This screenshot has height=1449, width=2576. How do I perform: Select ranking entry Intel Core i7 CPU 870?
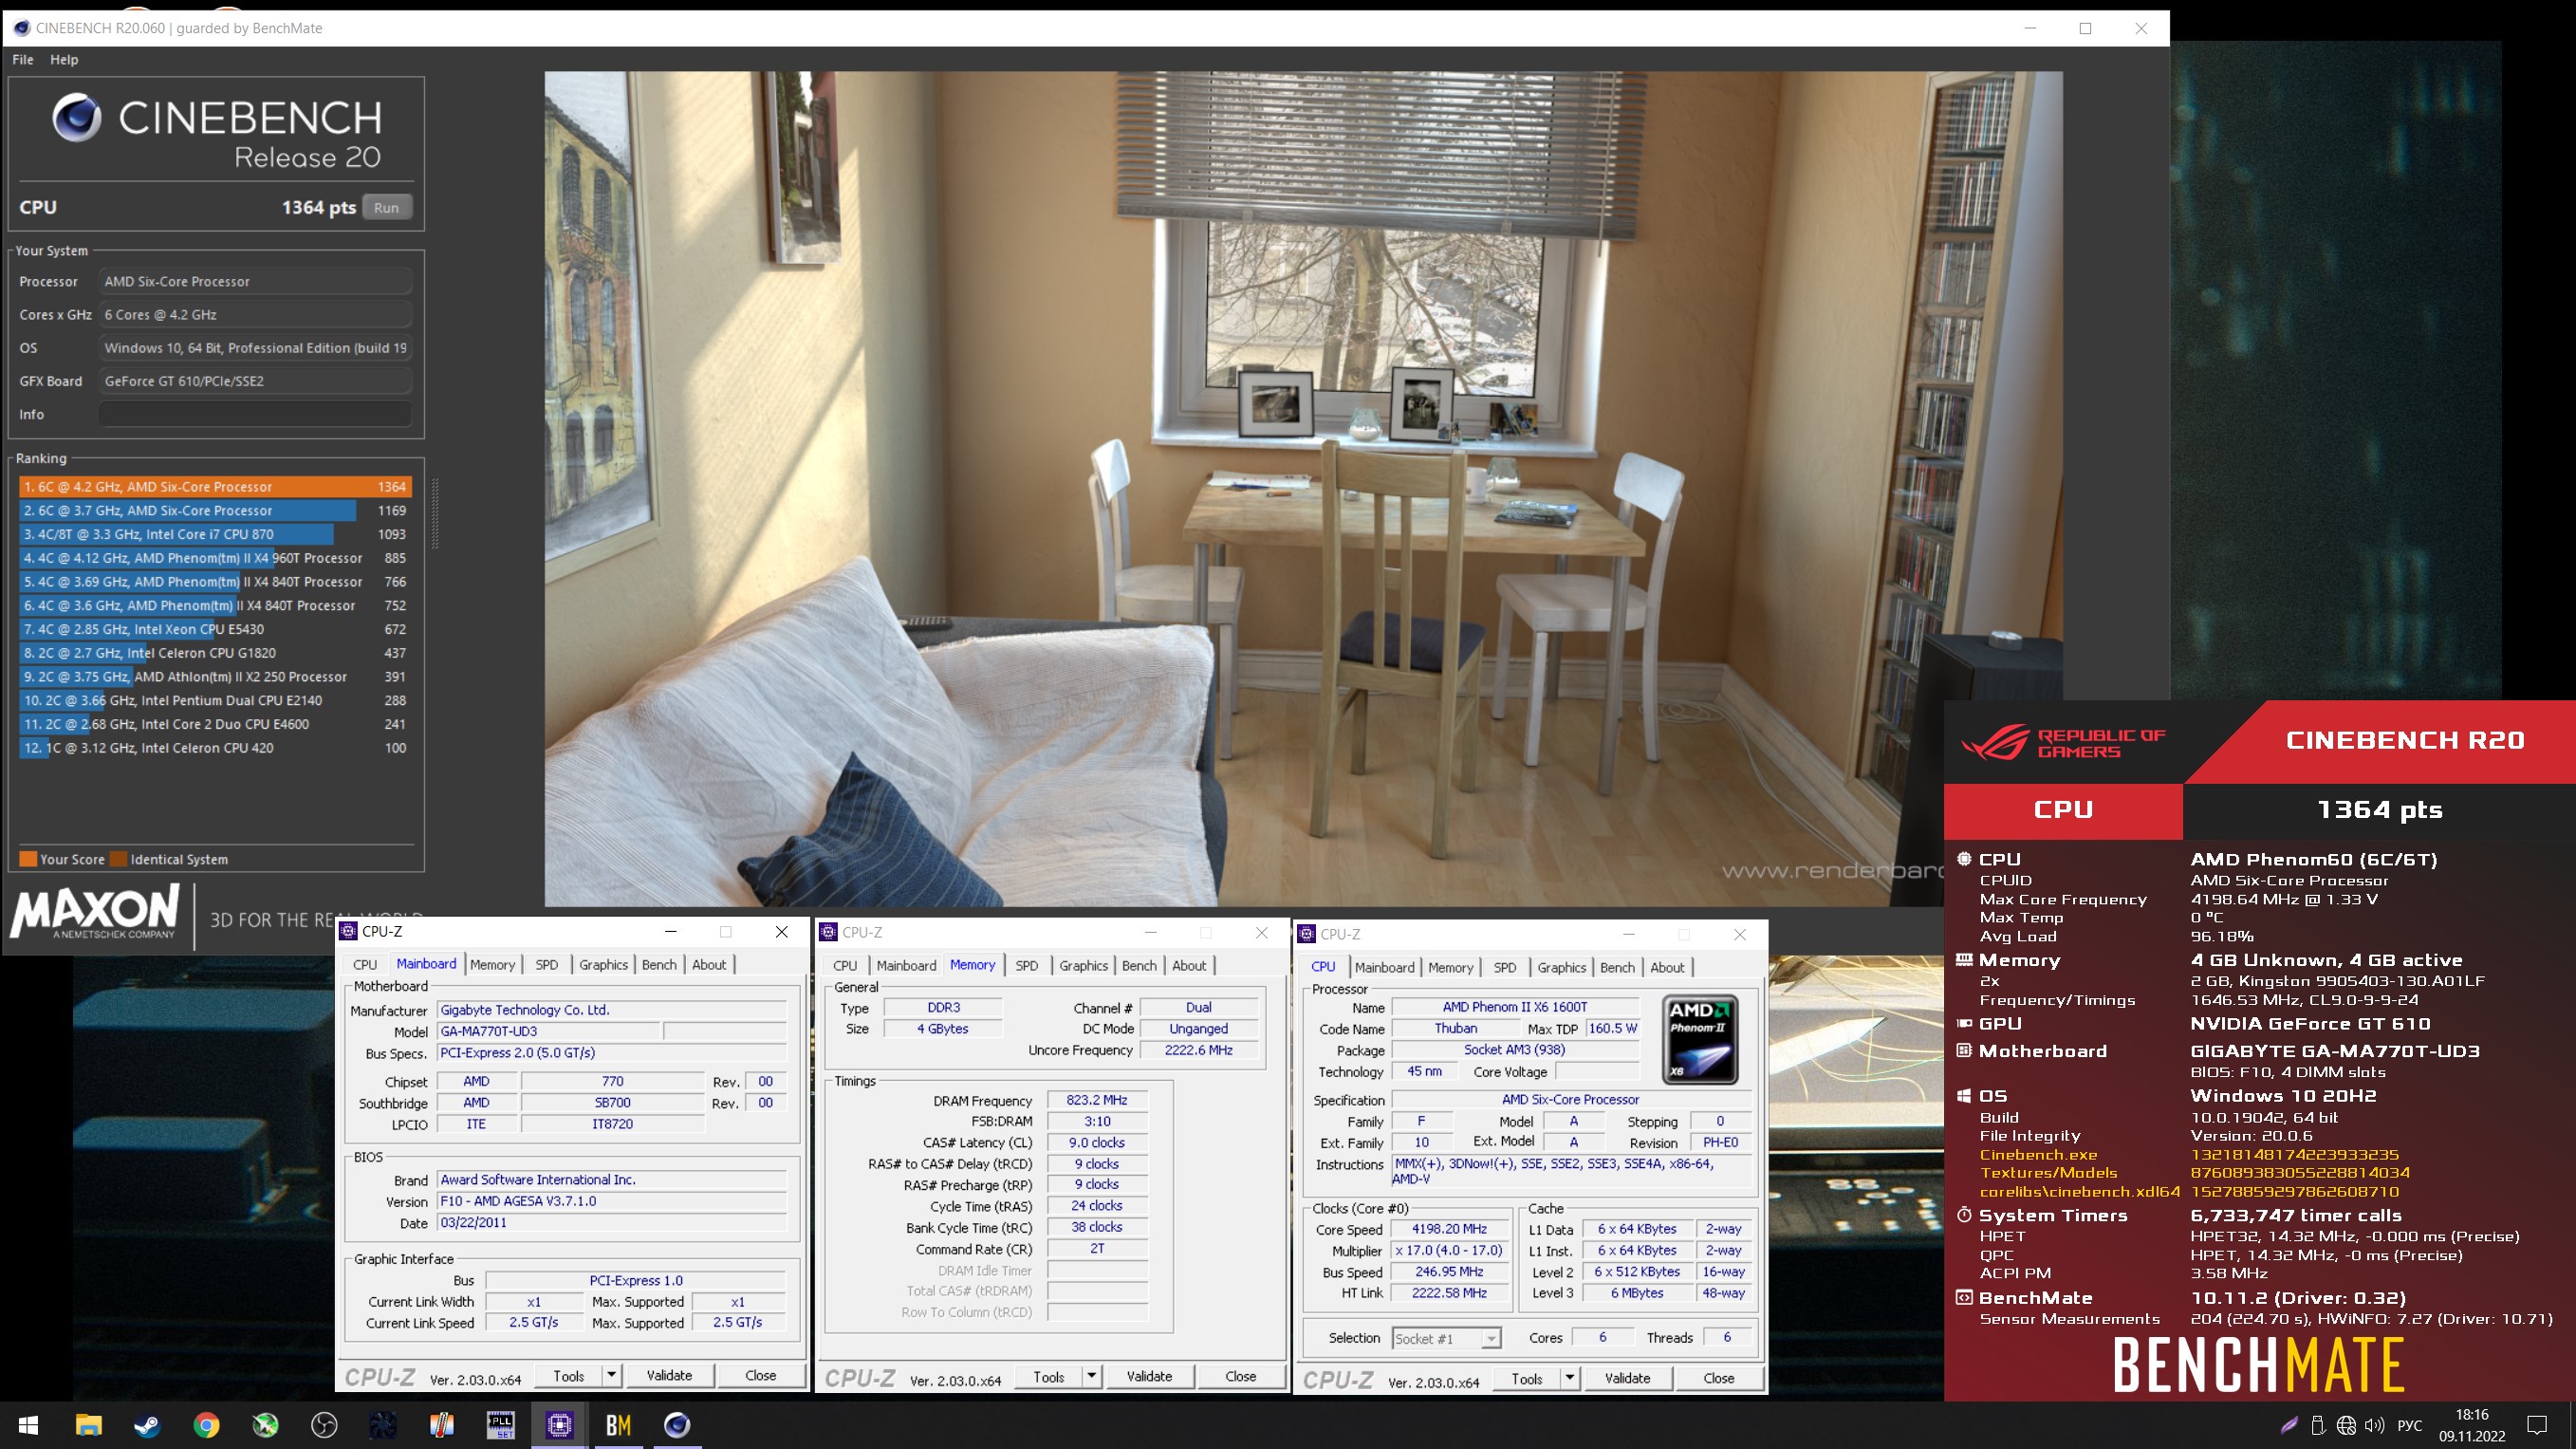click(215, 534)
